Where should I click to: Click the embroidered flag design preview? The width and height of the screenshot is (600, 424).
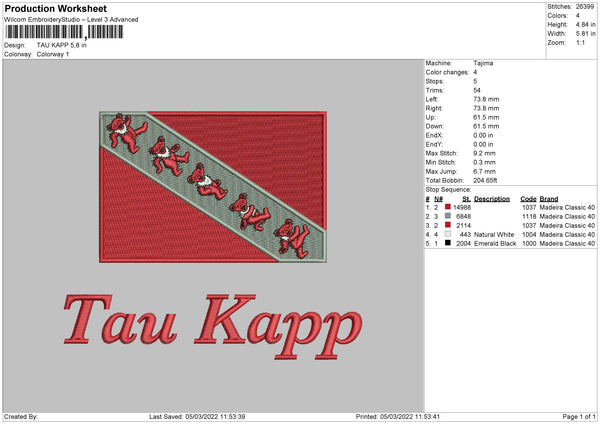click(213, 187)
